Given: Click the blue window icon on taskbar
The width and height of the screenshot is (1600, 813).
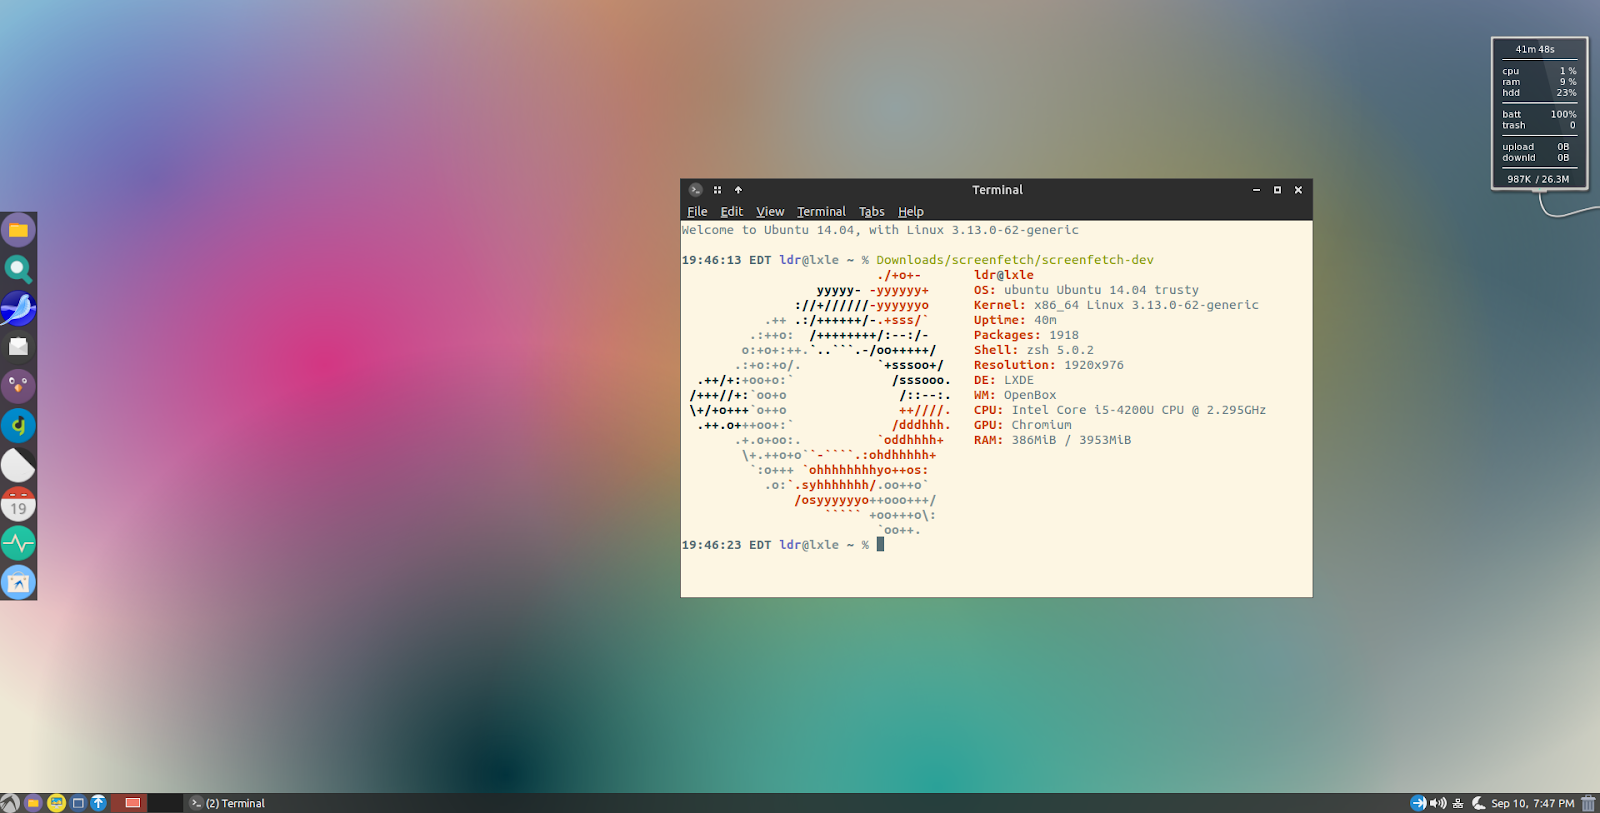Looking at the screenshot, I should click(78, 803).
